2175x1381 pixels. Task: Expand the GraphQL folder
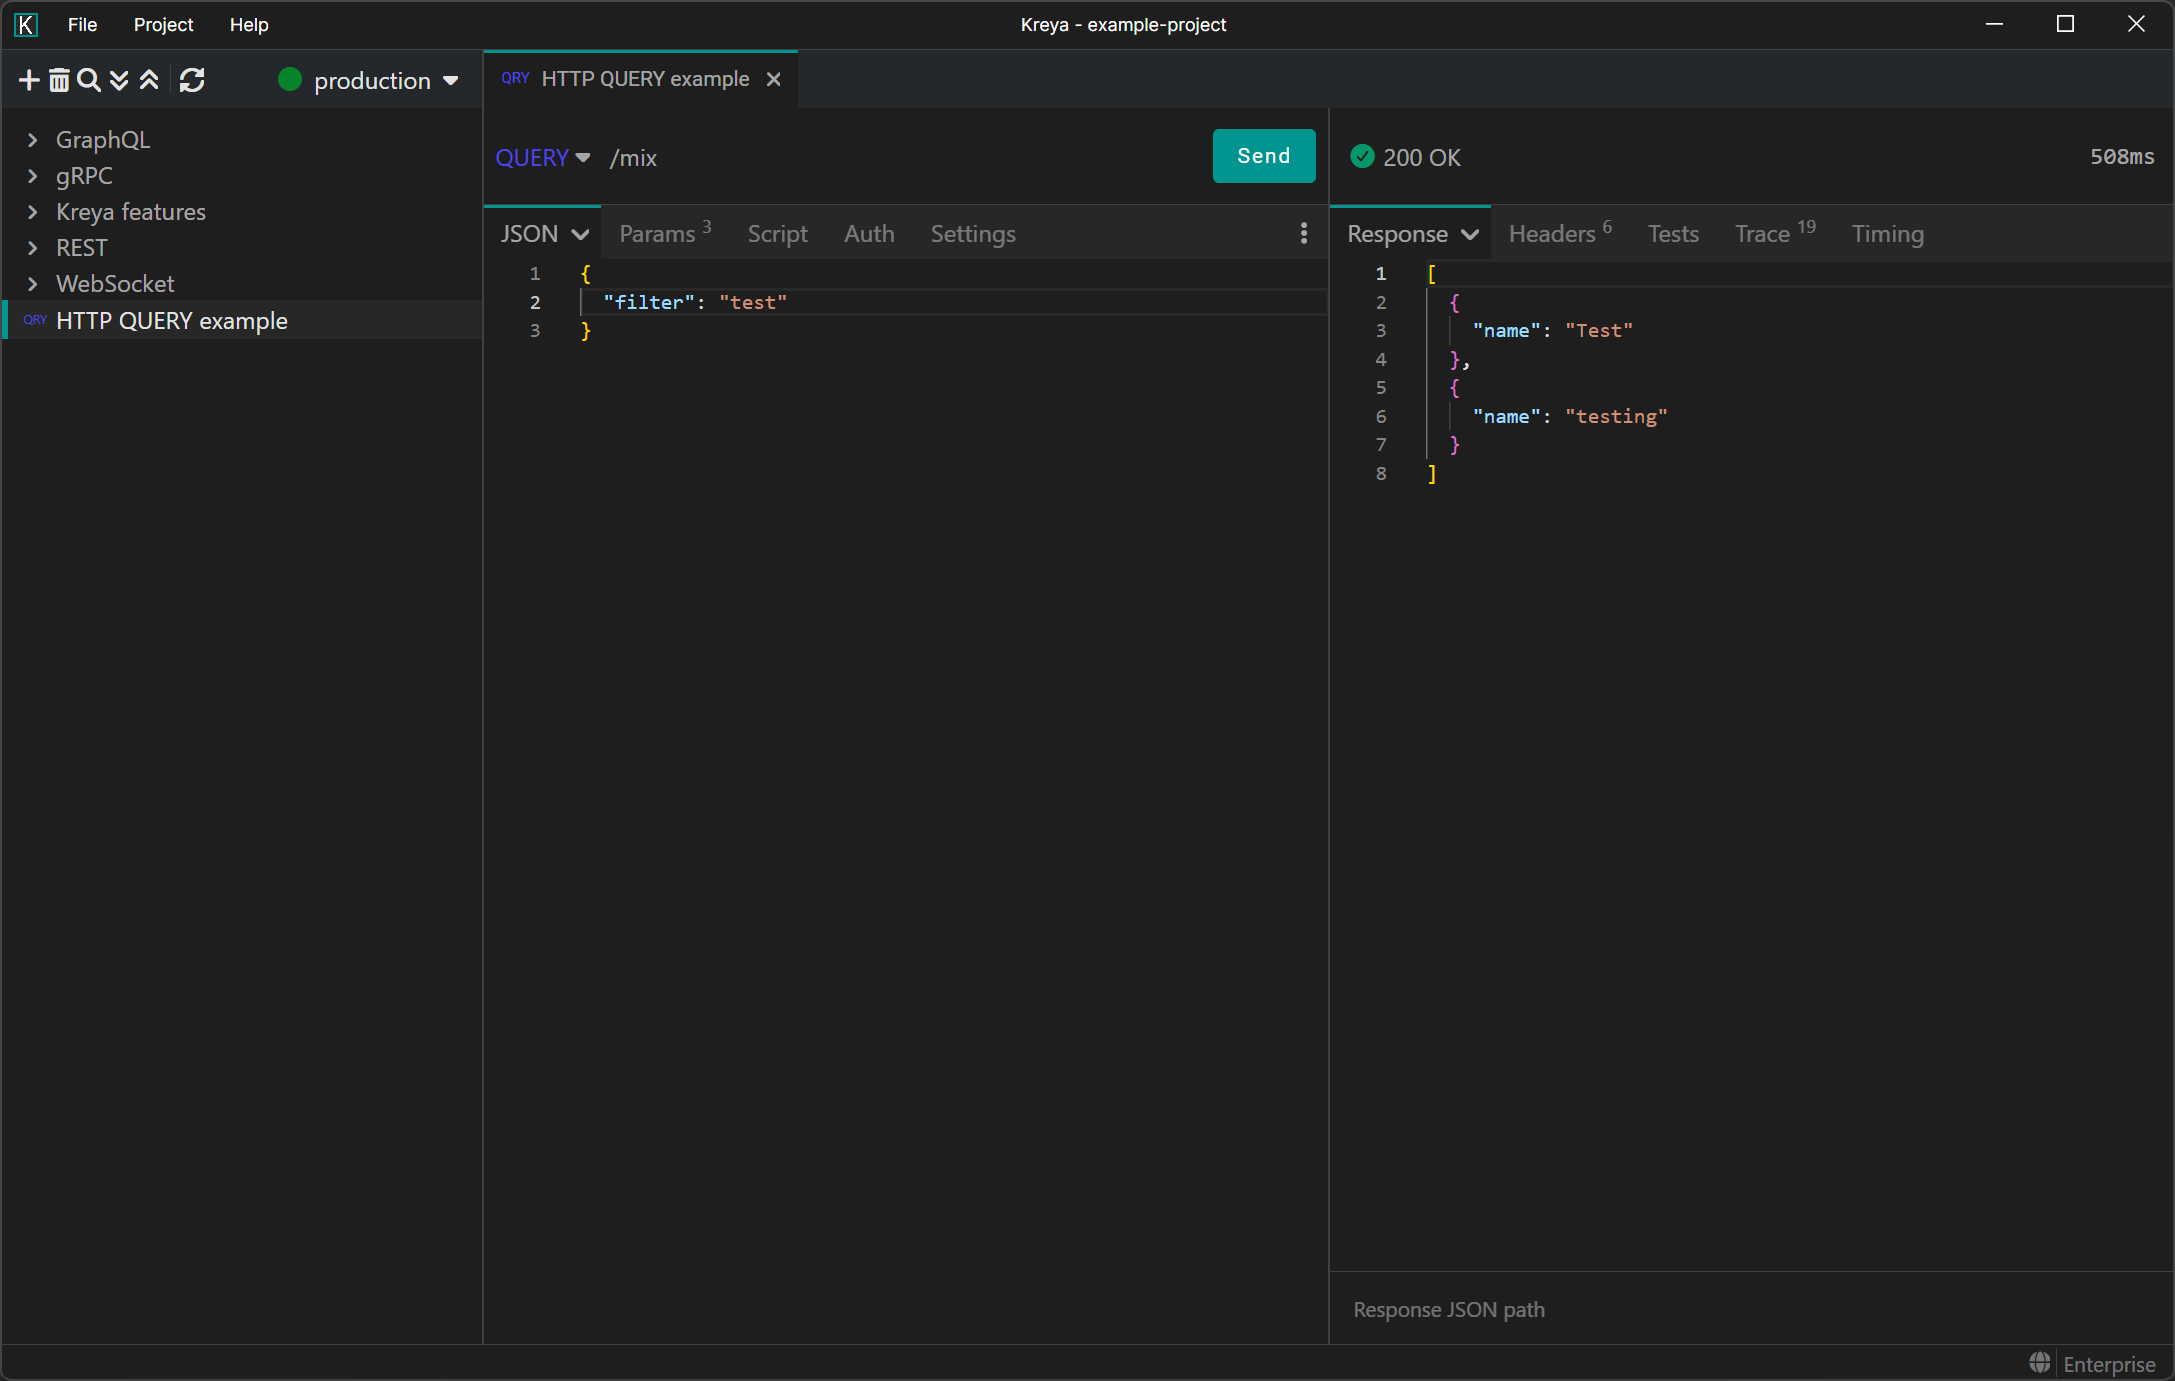tap(33, 140)
